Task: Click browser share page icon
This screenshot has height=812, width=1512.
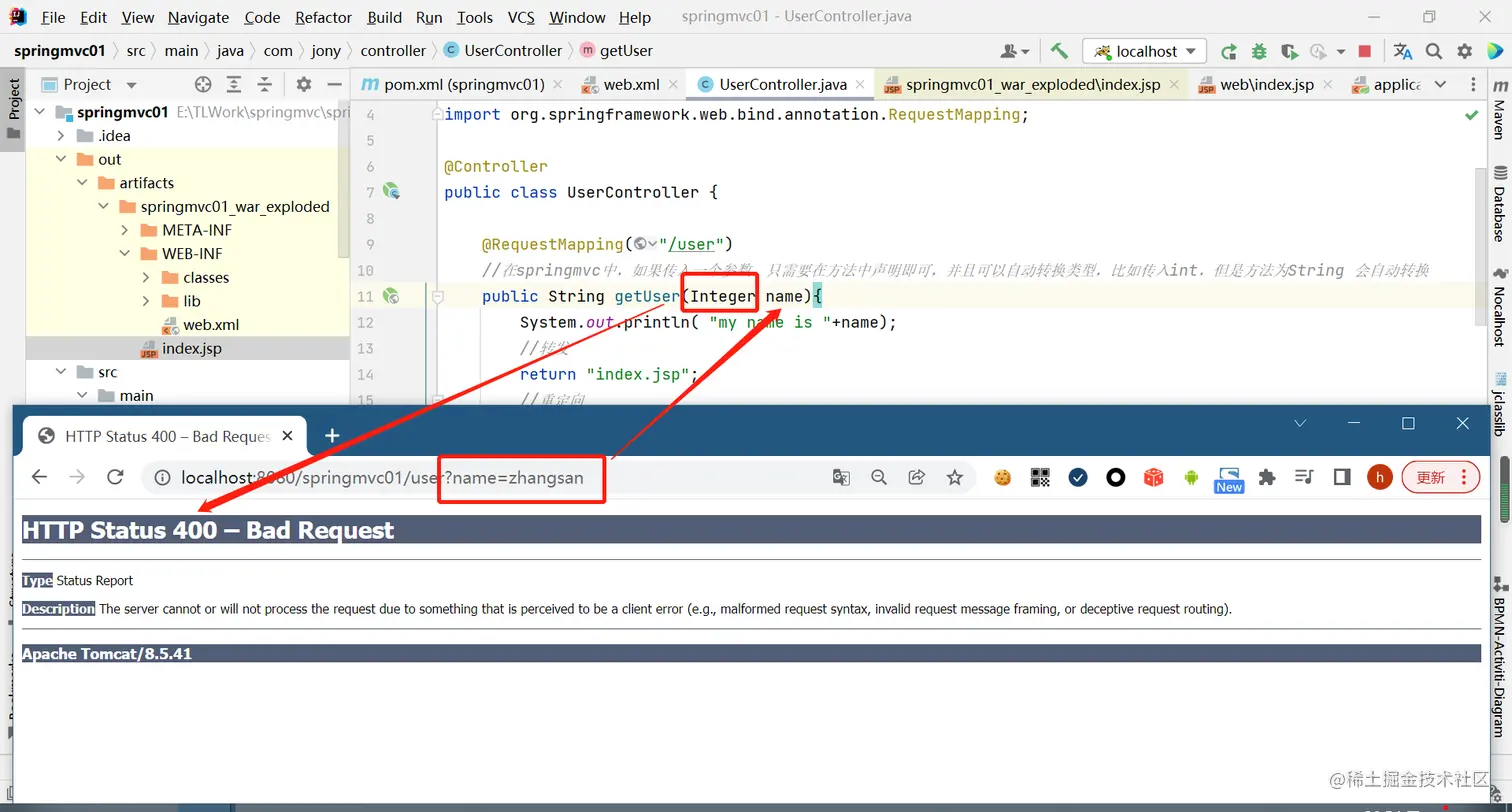Action: (x=916, y=477)
